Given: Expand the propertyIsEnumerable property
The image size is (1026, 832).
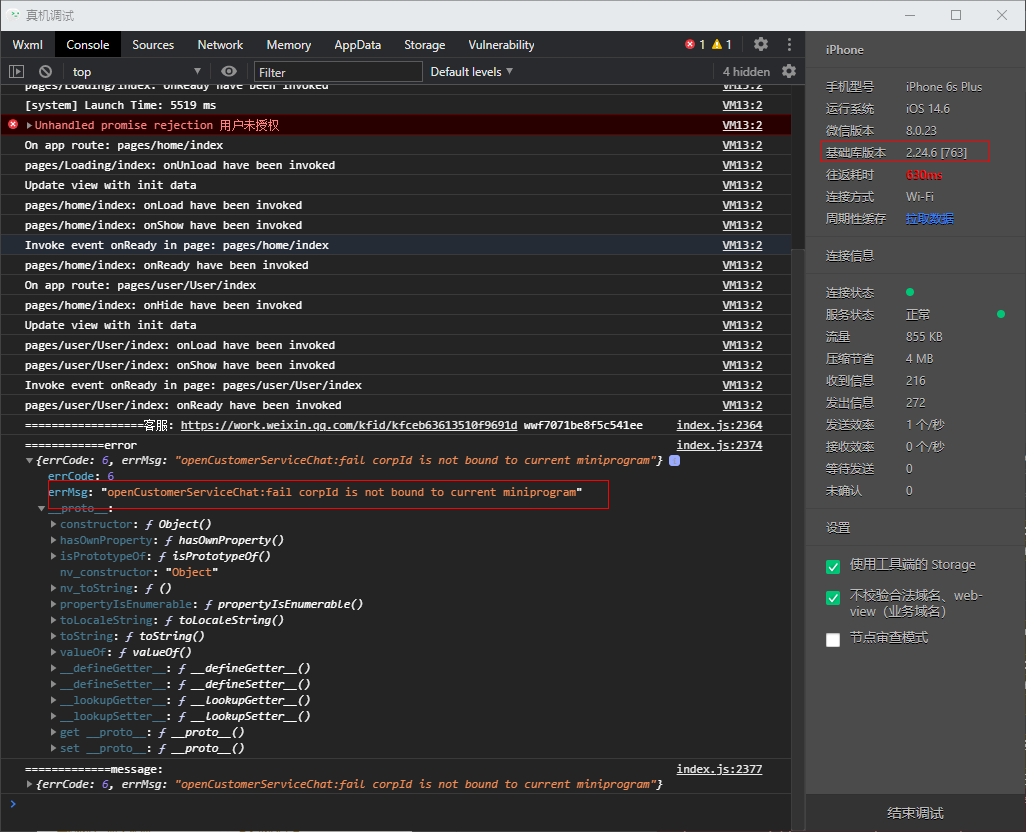Looking at the screenshot, I should point(54,604).
